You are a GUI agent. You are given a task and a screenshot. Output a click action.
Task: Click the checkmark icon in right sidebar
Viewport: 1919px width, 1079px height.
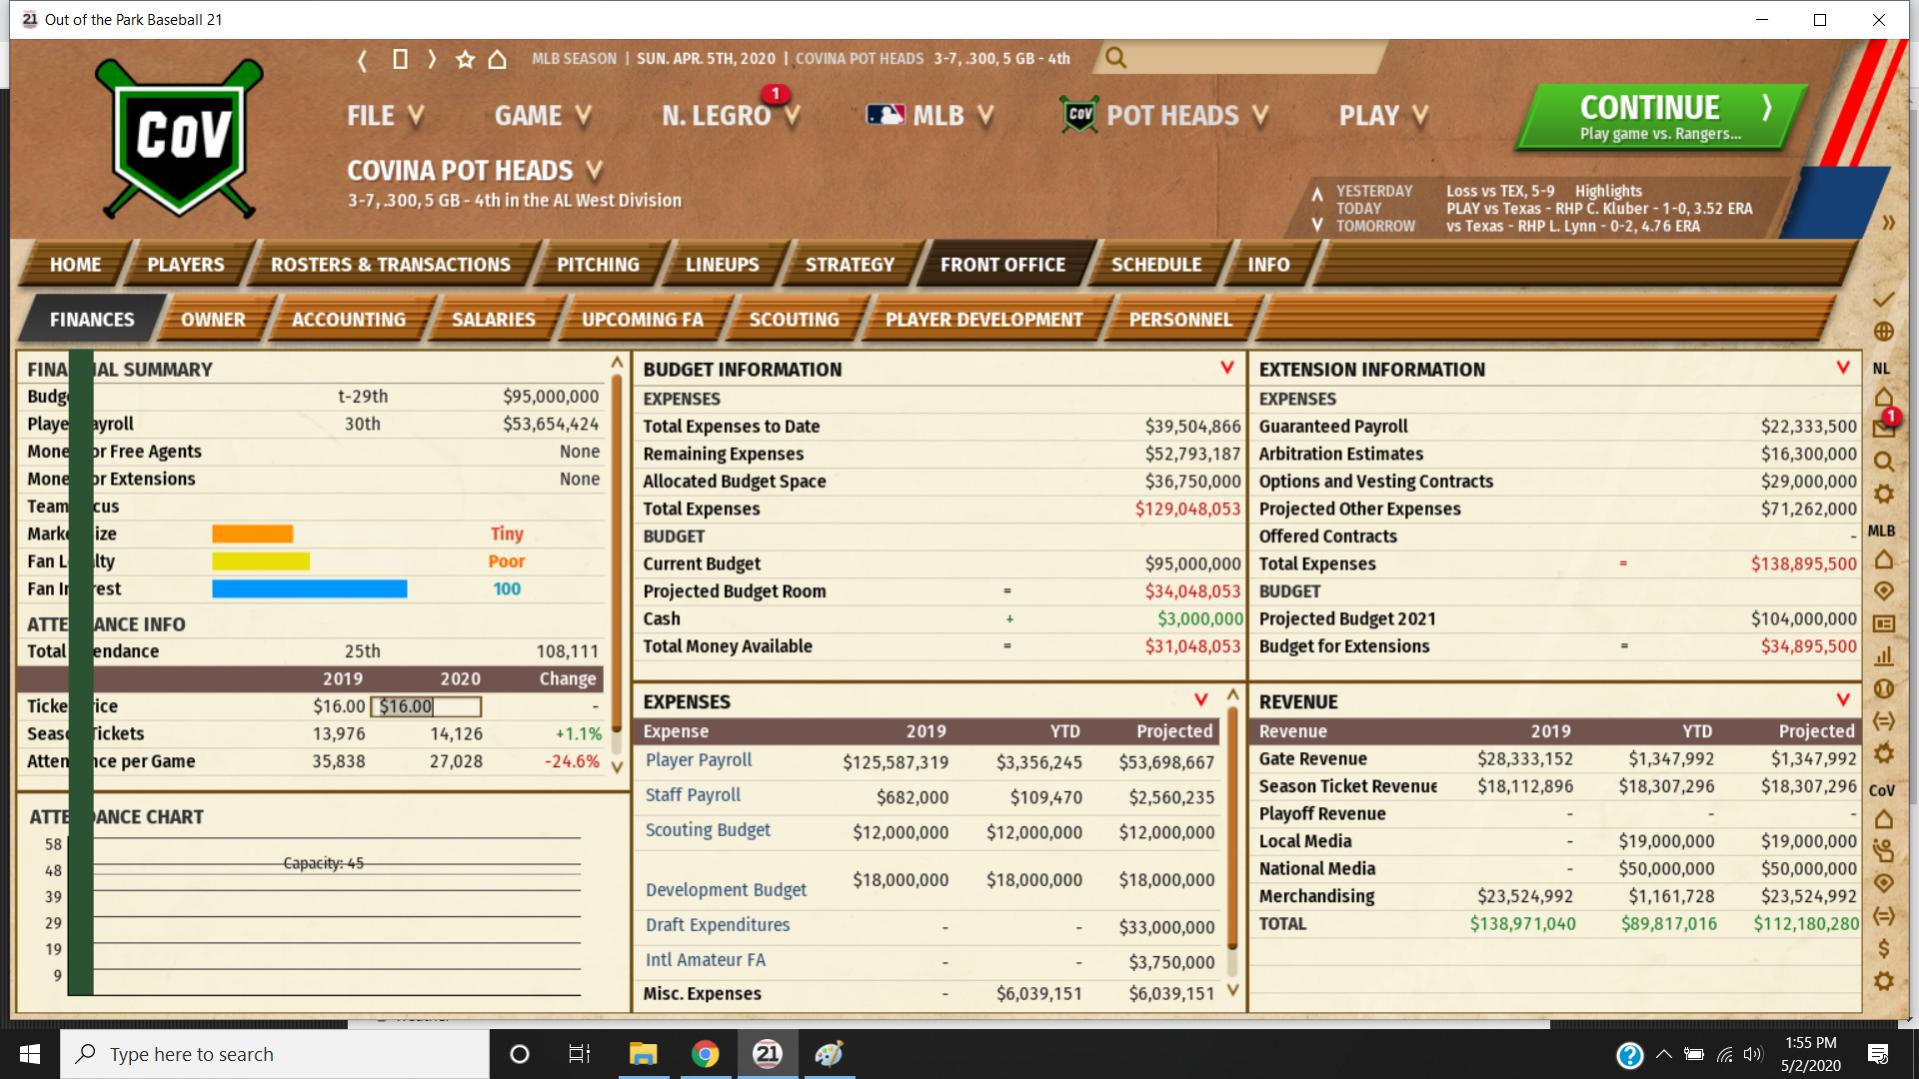pos(1883,299)
